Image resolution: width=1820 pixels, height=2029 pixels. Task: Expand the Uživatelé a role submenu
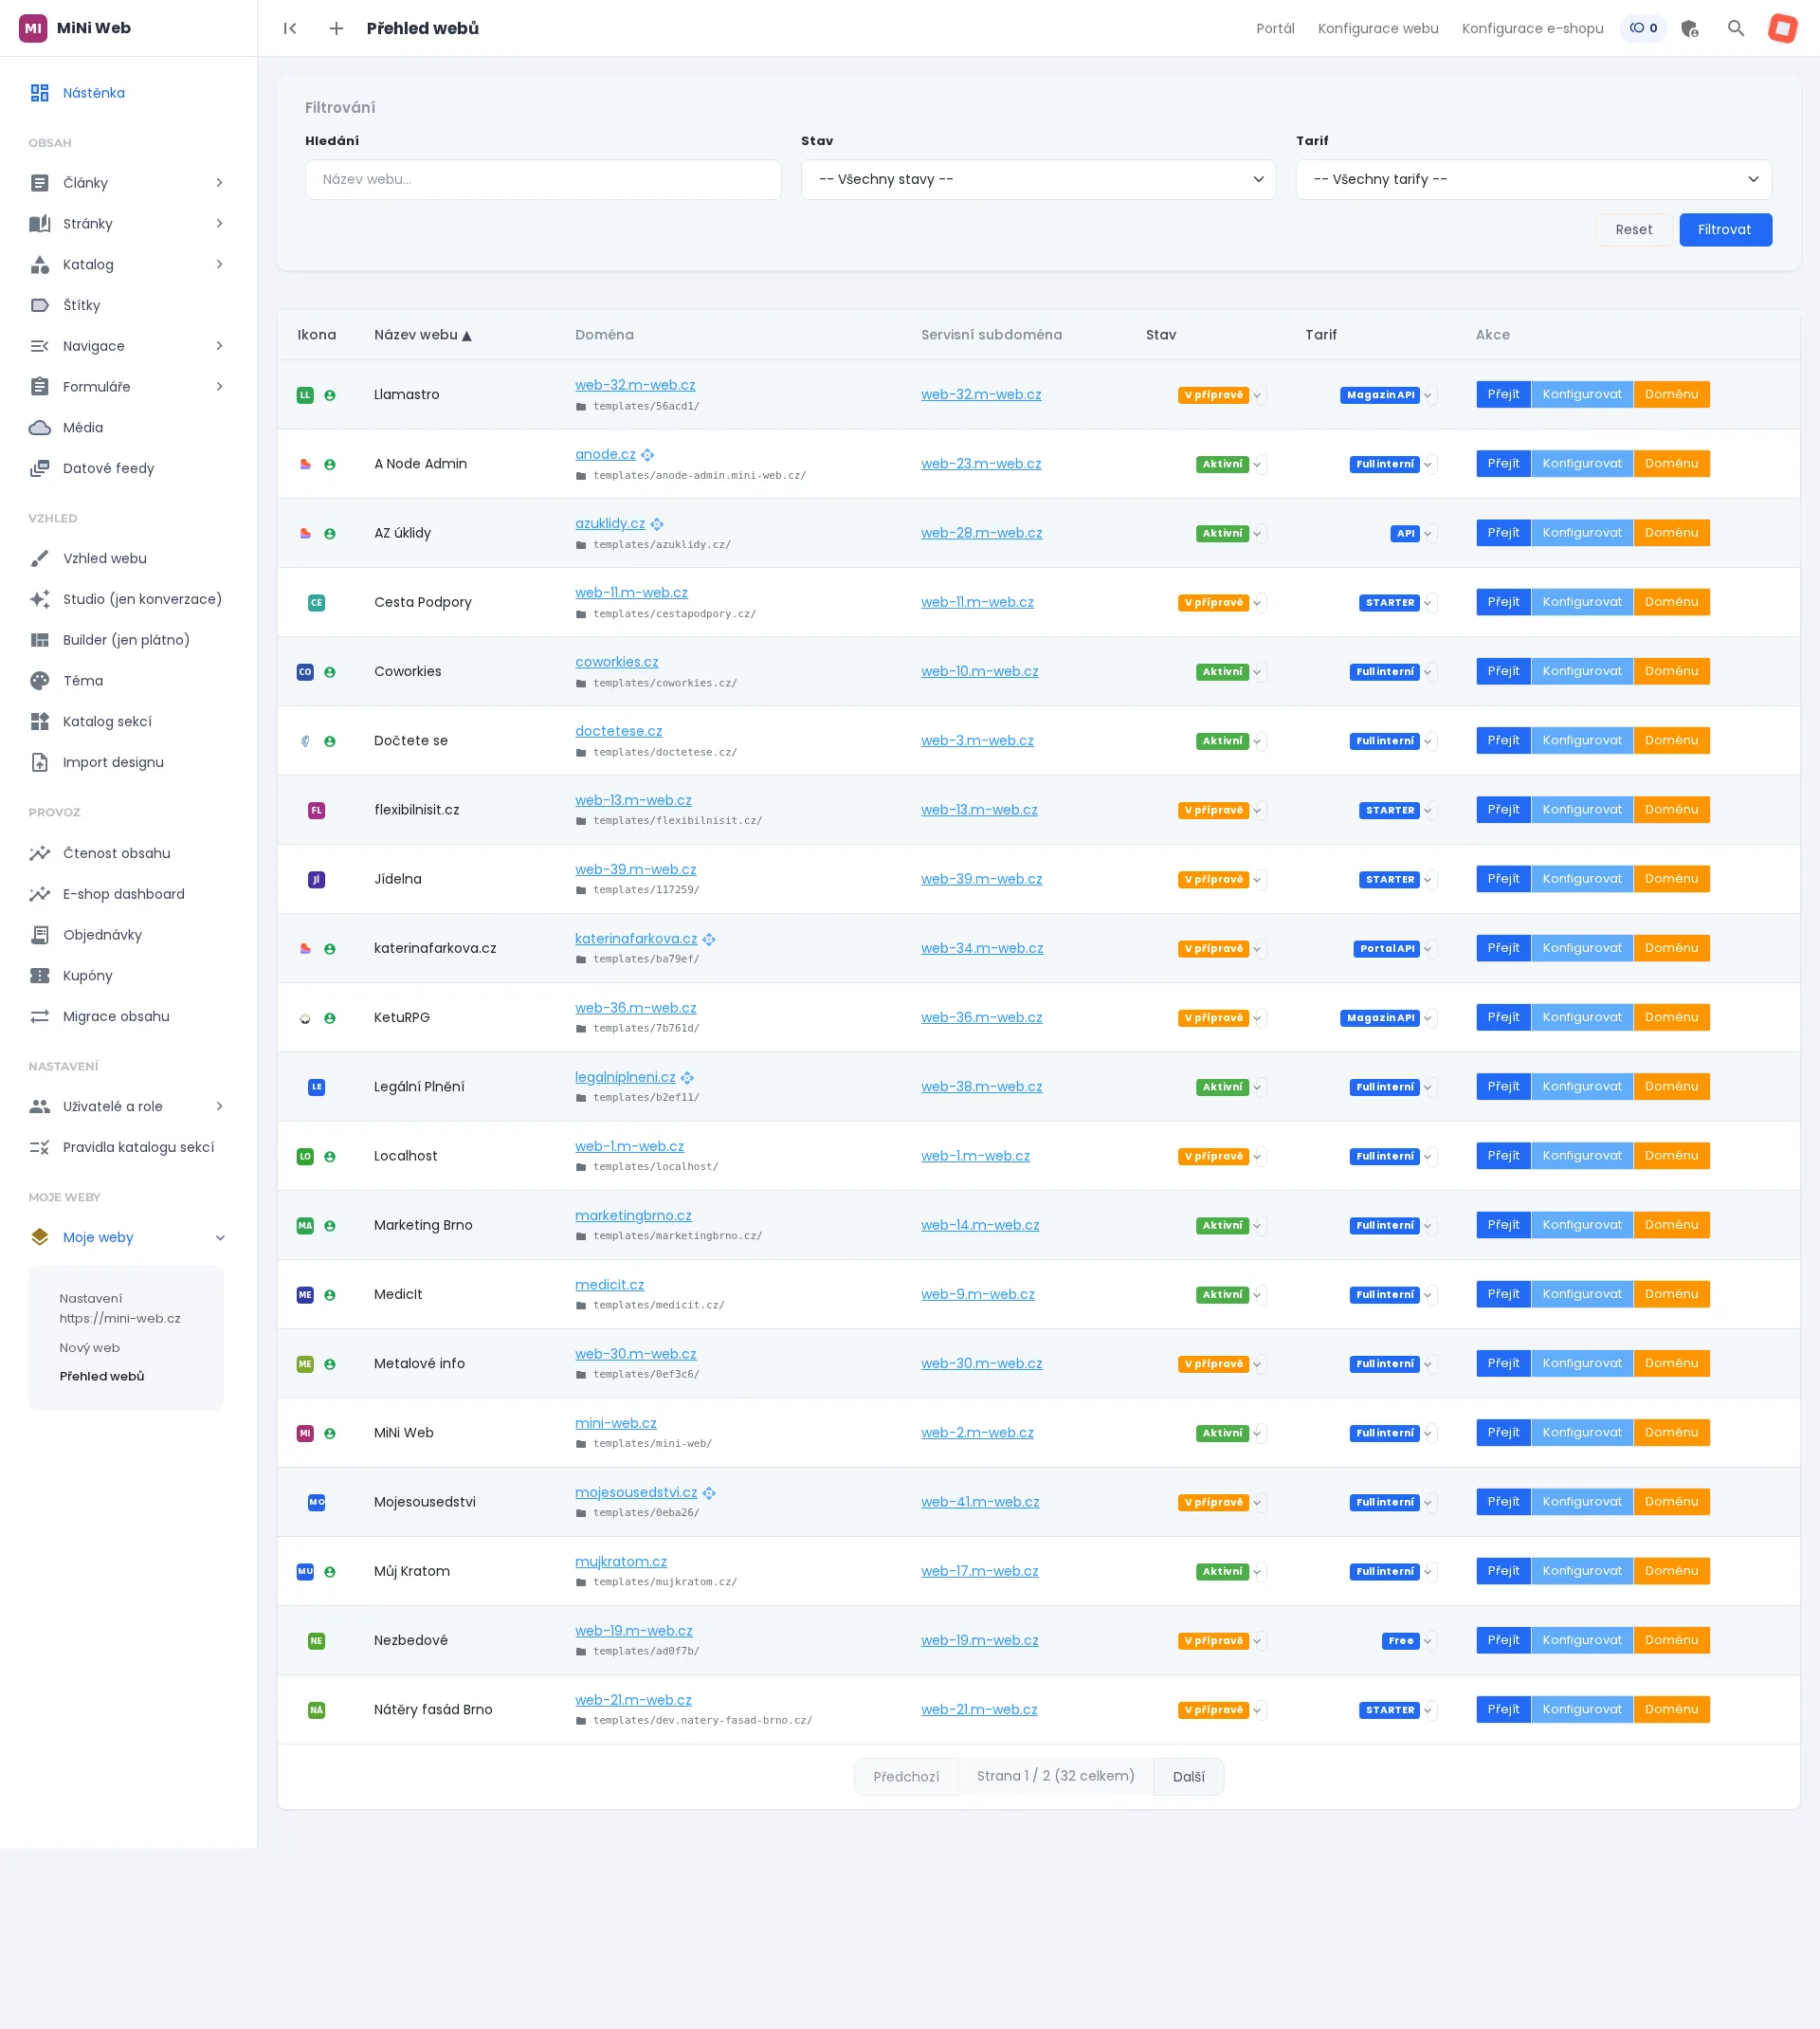click(219, 1106)
